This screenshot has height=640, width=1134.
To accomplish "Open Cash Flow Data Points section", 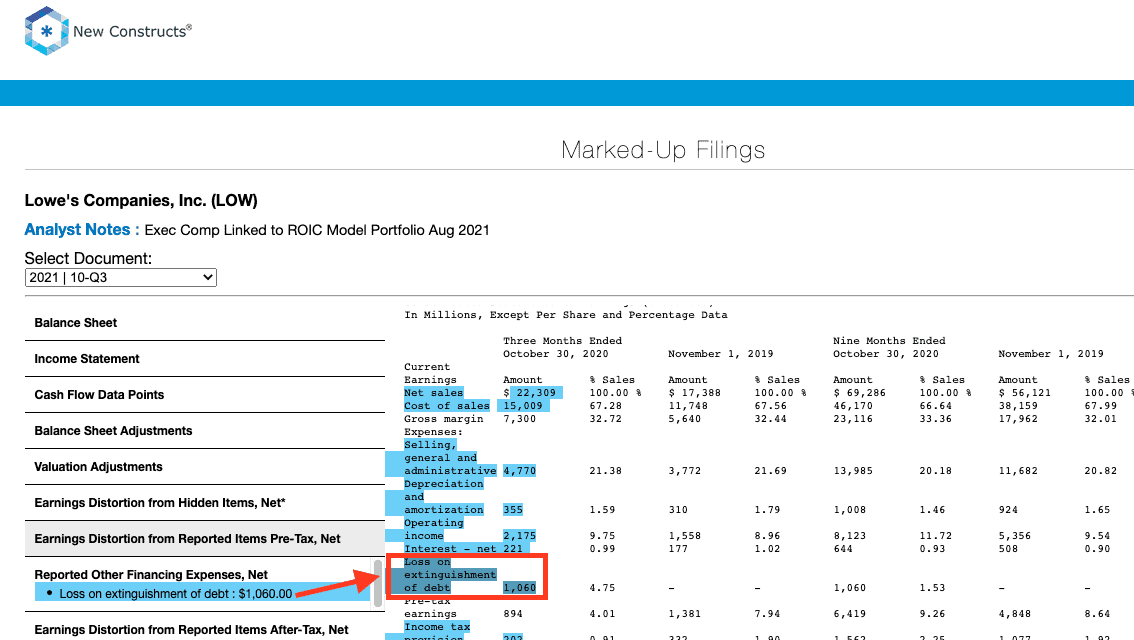I will [x=205, y=395].
